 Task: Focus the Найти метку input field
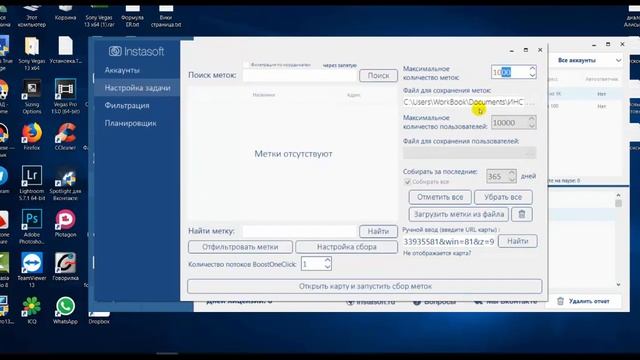[x=300, y=231]
